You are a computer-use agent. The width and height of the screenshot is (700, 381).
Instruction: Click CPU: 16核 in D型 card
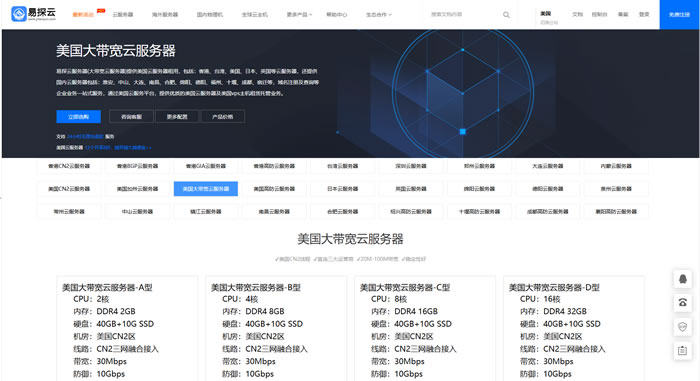pyautogui.click(x=540, y=299)
